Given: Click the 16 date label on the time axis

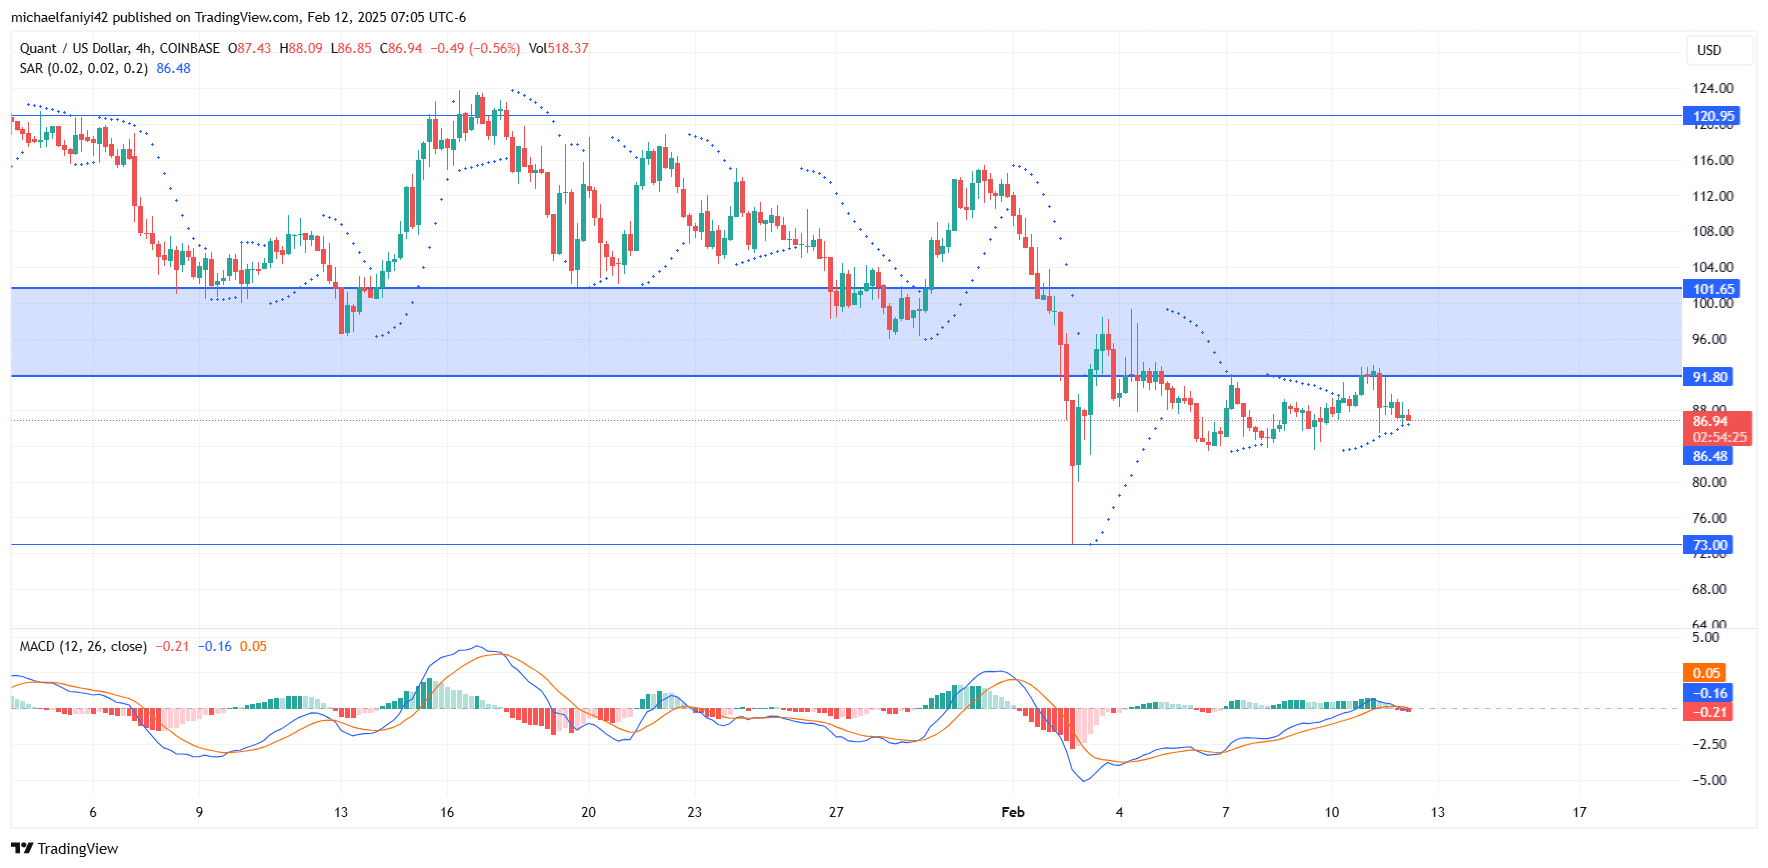Looking at the screenshot, I should click(447, 812).
